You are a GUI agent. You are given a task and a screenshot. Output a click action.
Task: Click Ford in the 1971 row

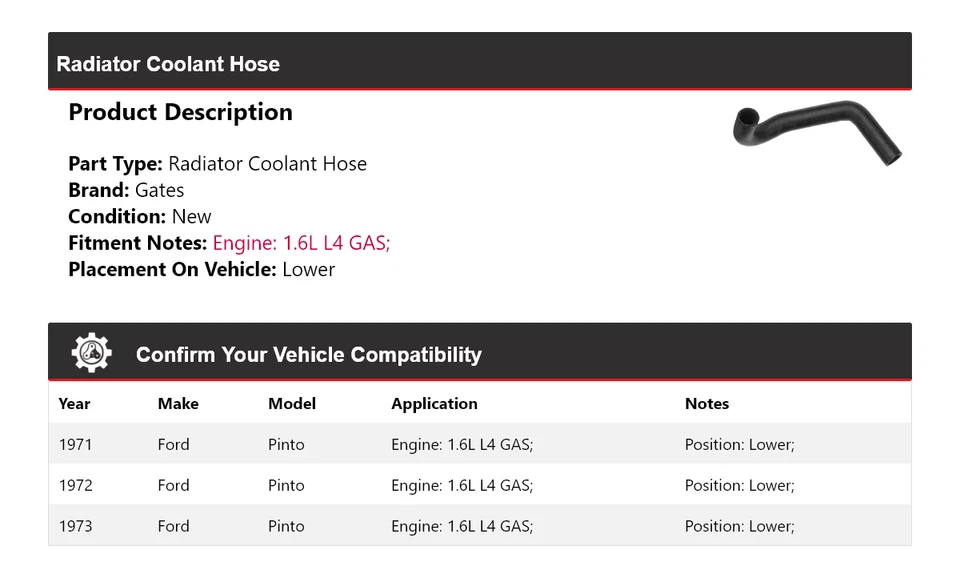click(x=173, y=445)
